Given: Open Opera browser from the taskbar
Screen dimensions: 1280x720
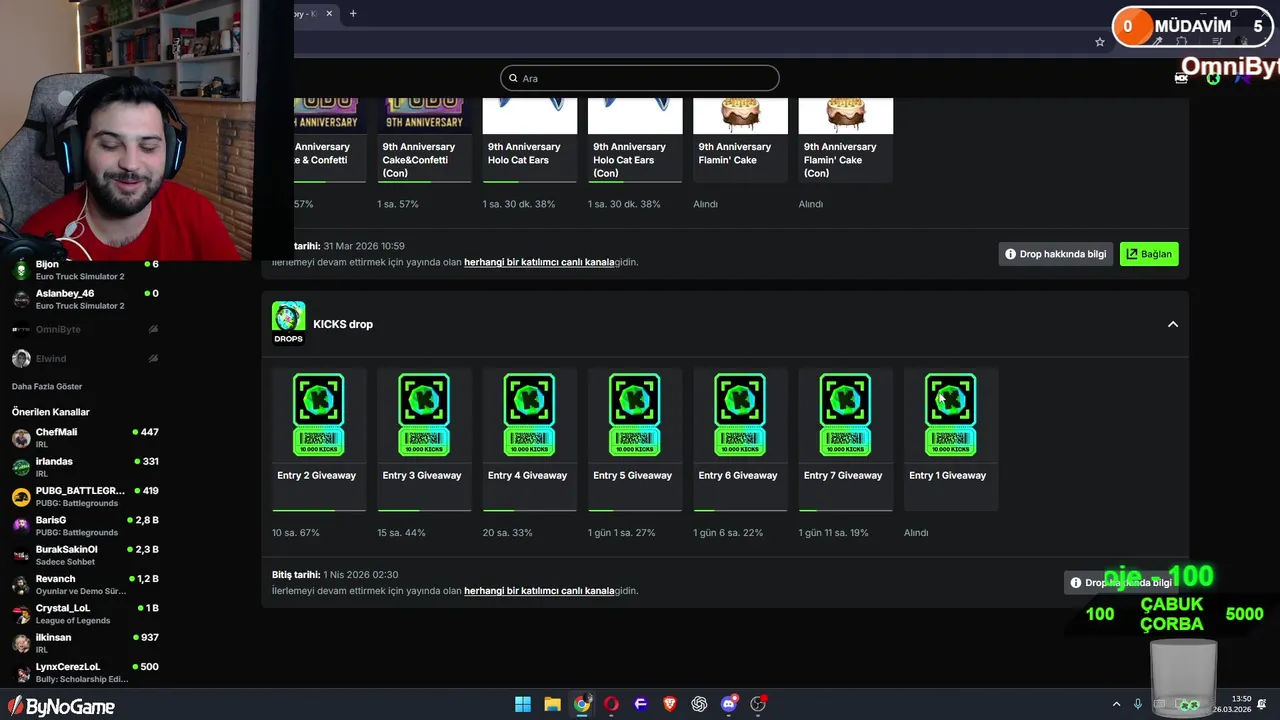Looking at the screenshot, I should coord(611,704).
